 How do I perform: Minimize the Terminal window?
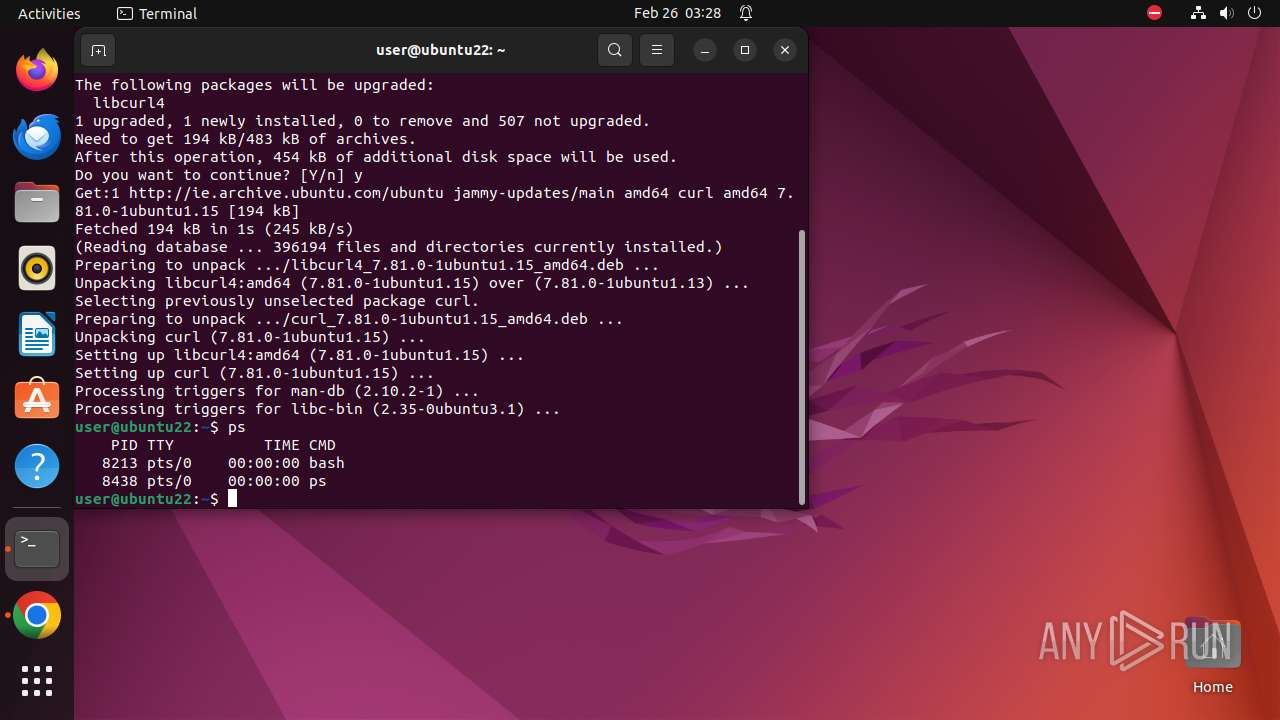[x=705, y=50]
